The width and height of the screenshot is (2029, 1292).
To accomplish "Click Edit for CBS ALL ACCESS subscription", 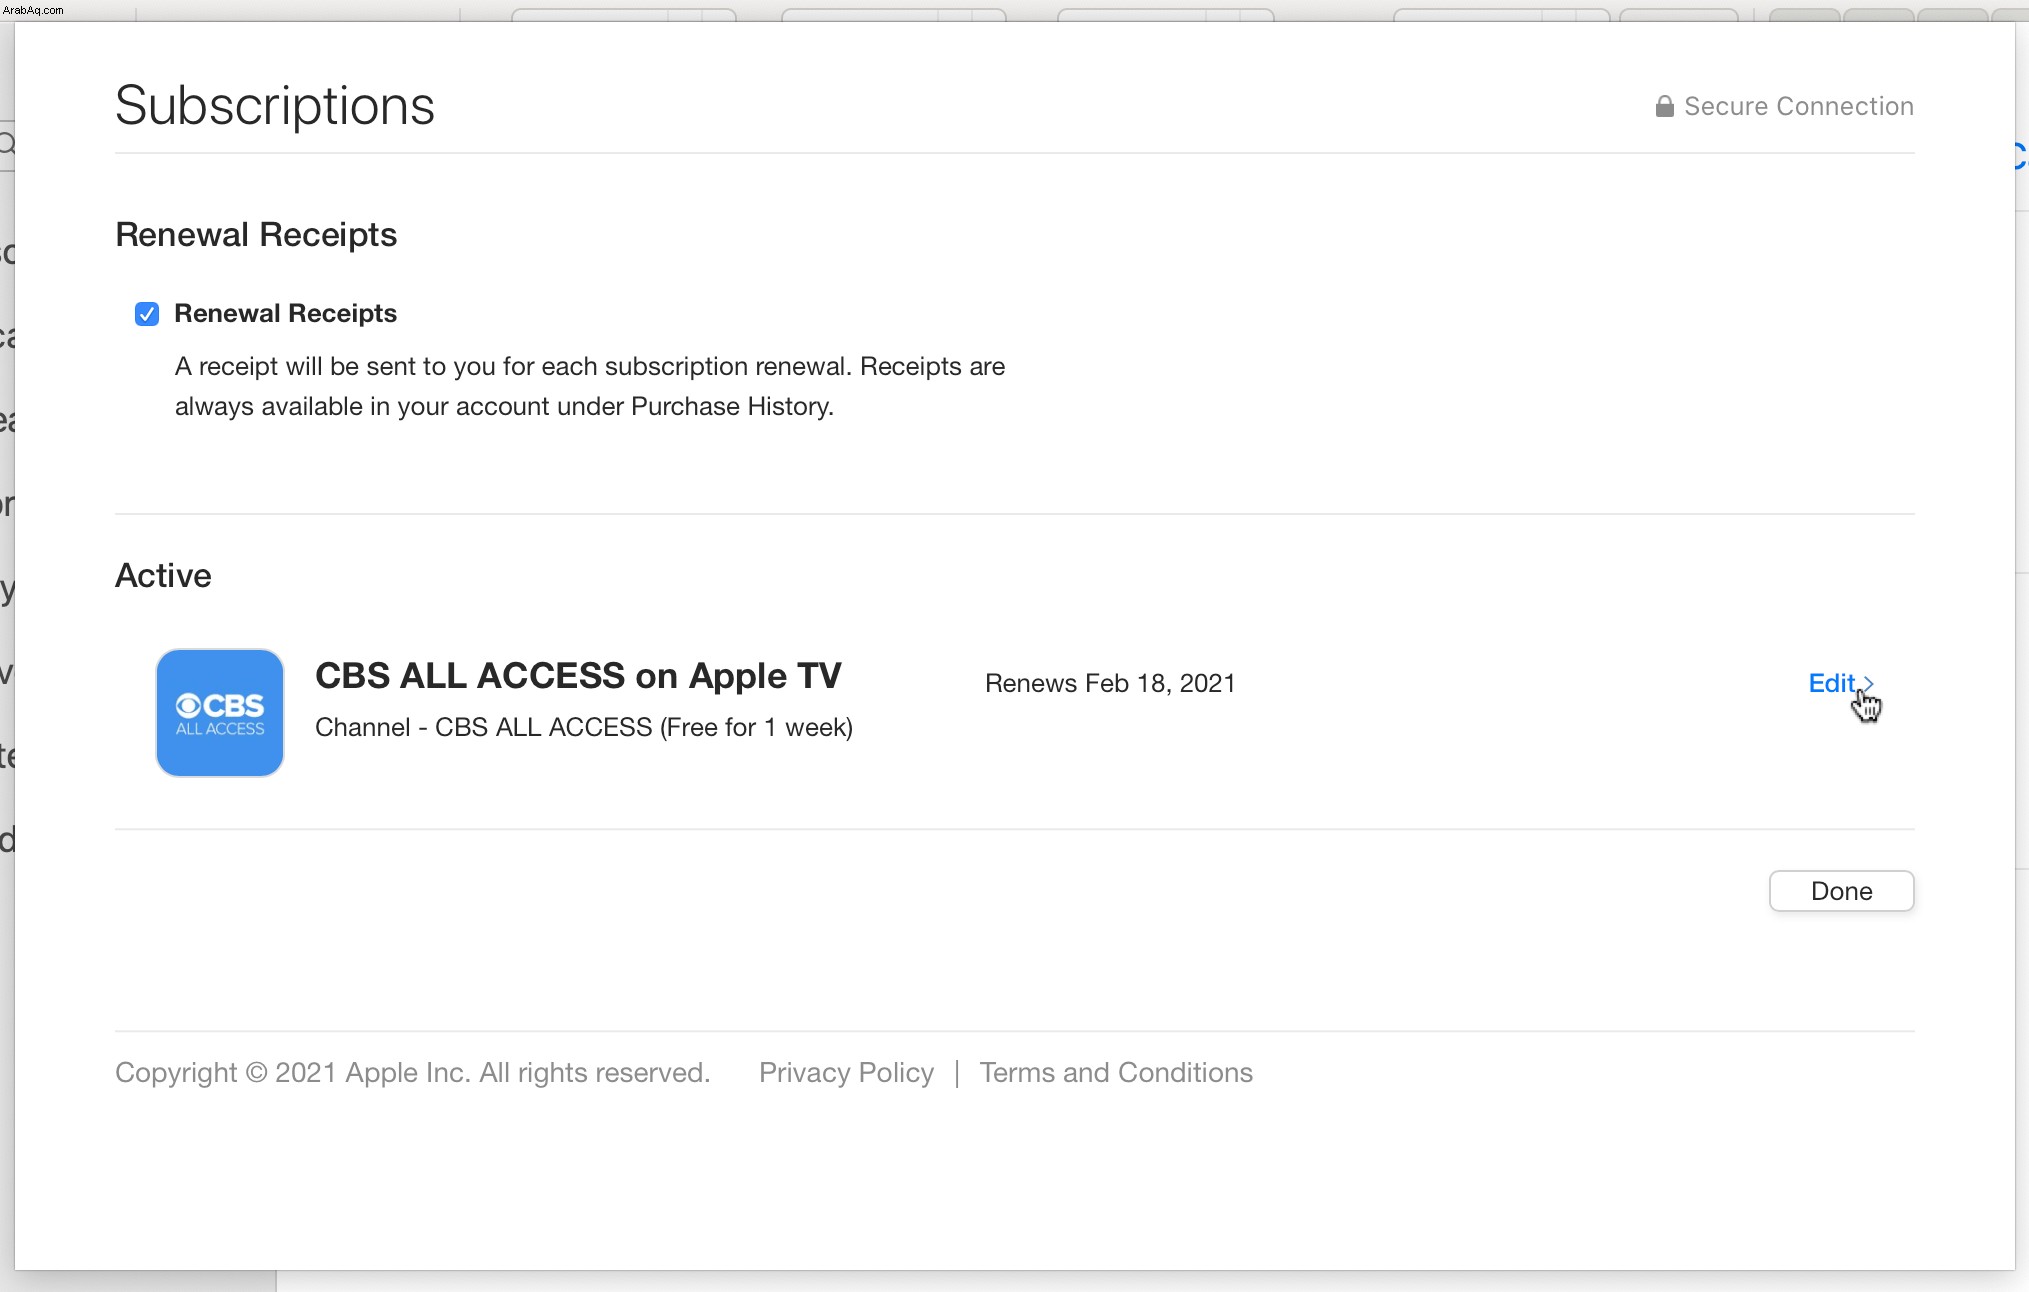I will 1840,683.
